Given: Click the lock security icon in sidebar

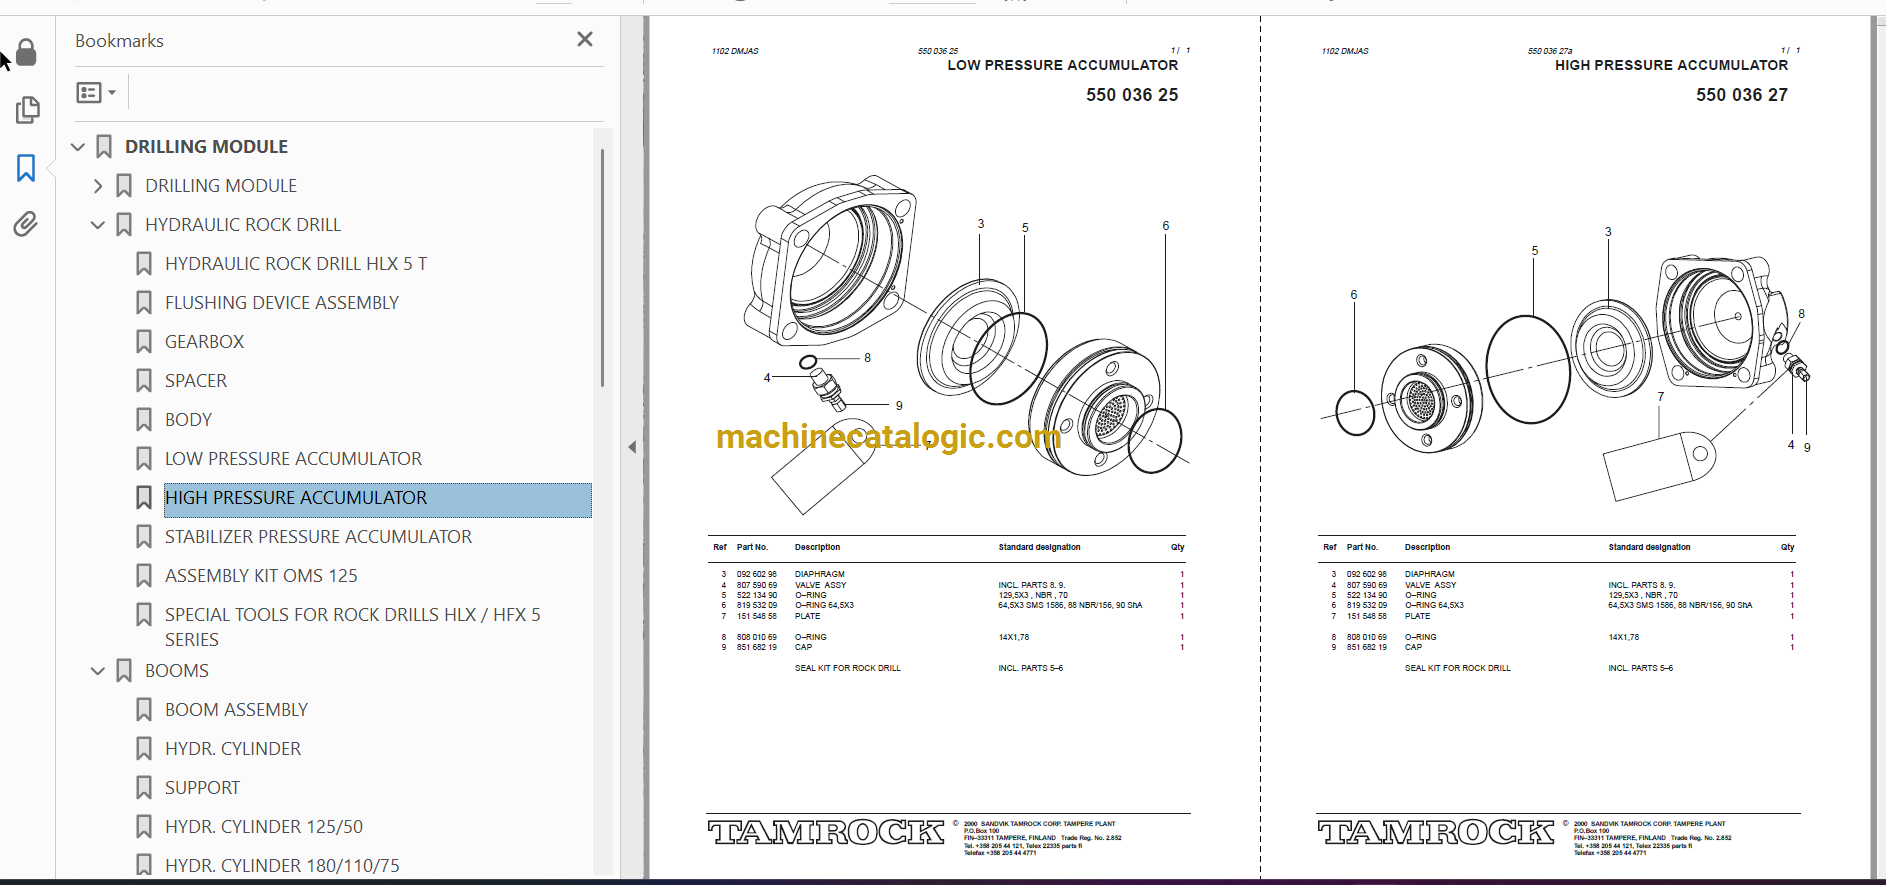Looking at the screenshot, I should tap(27, 53).
